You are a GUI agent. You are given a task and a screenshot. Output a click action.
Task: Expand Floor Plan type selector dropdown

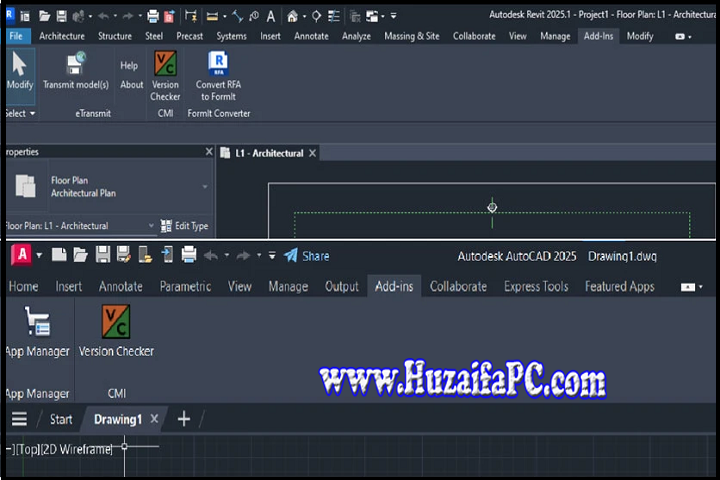[x=205, y=186]
